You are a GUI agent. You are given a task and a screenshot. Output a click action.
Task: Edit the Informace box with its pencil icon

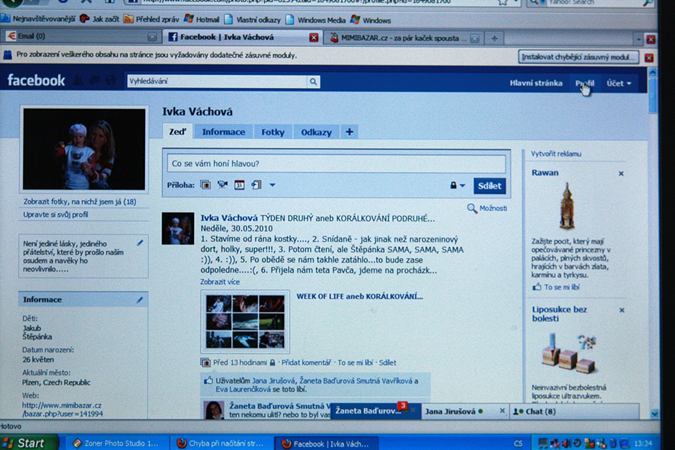point(140,299)
